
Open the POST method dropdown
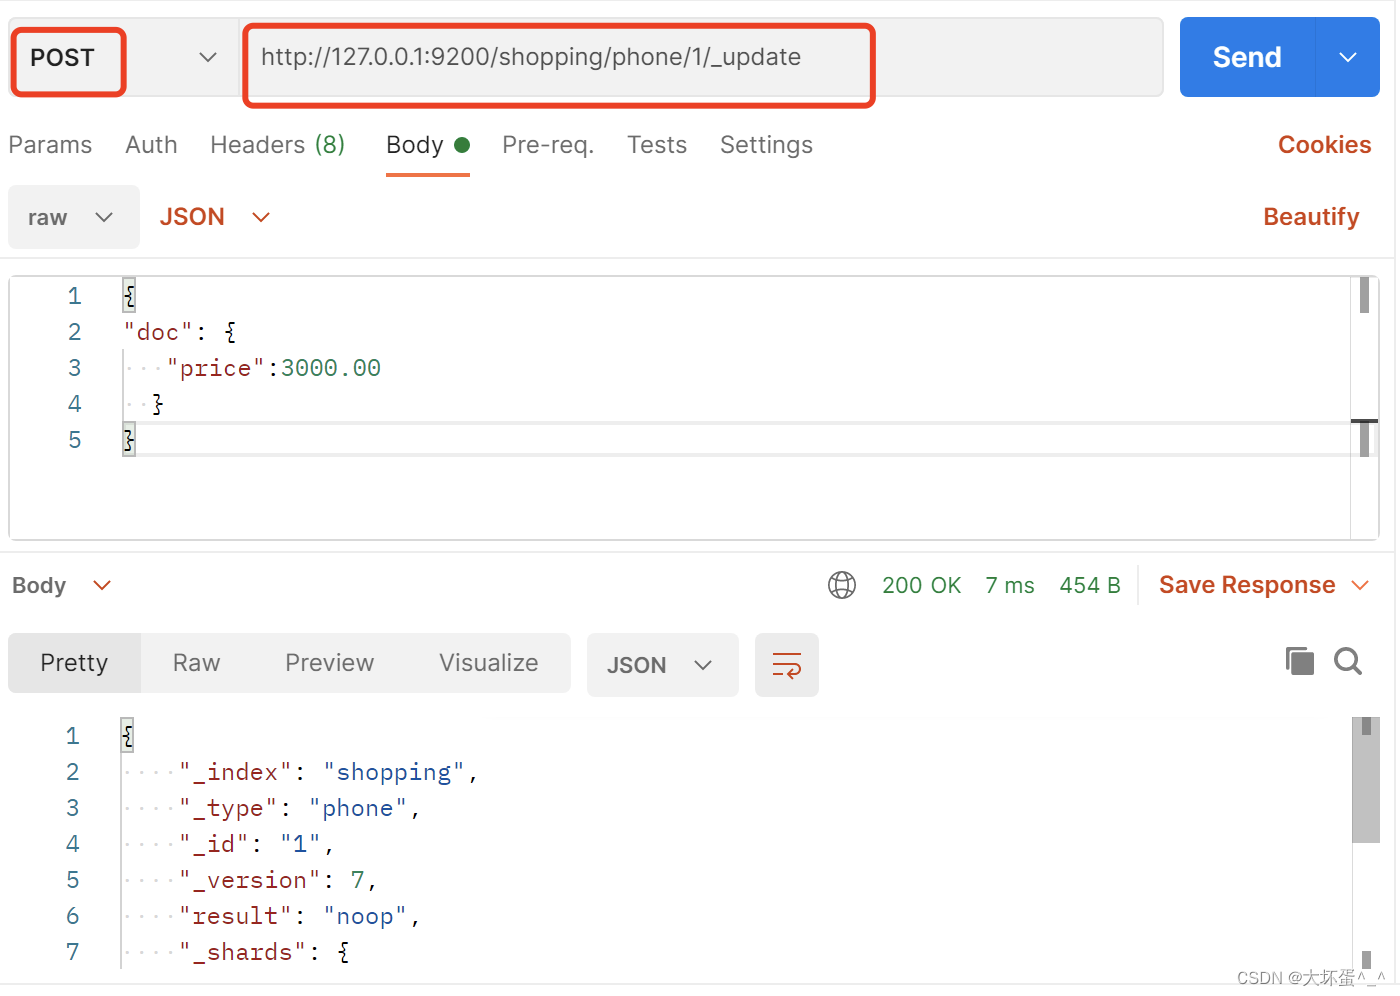[x=123, y=58]
